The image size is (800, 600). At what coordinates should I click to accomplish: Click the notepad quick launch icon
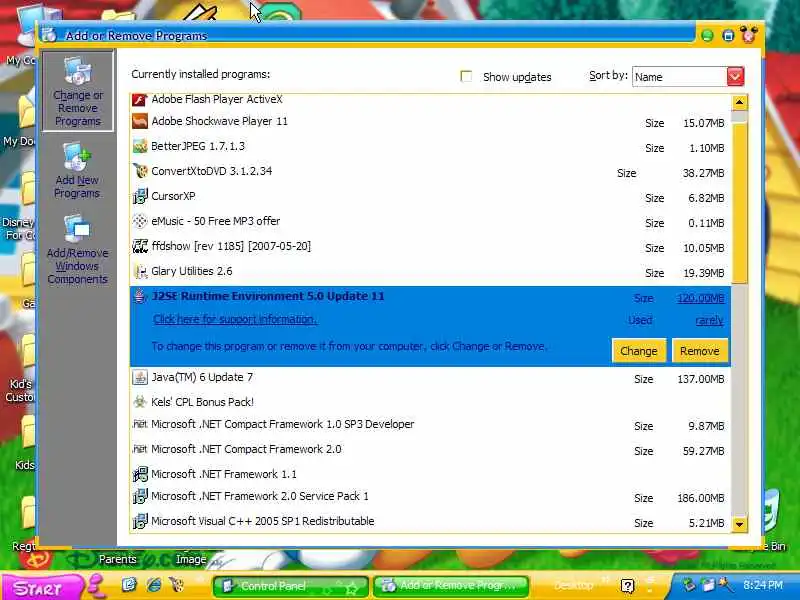point(129,585)
